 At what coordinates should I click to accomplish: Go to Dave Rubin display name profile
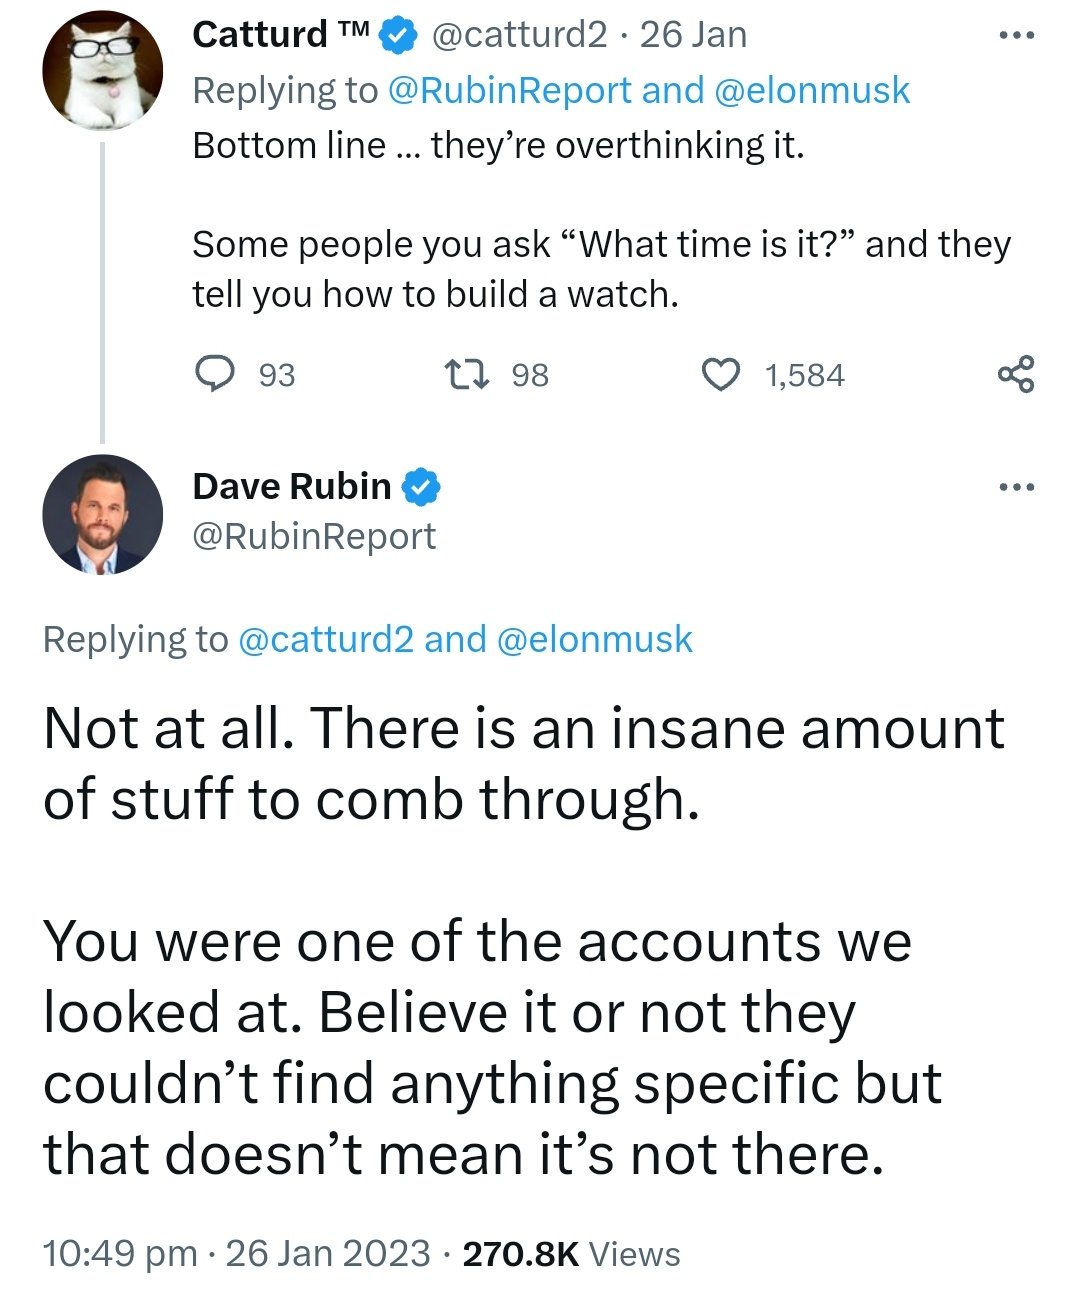click(x=291, y=486)
